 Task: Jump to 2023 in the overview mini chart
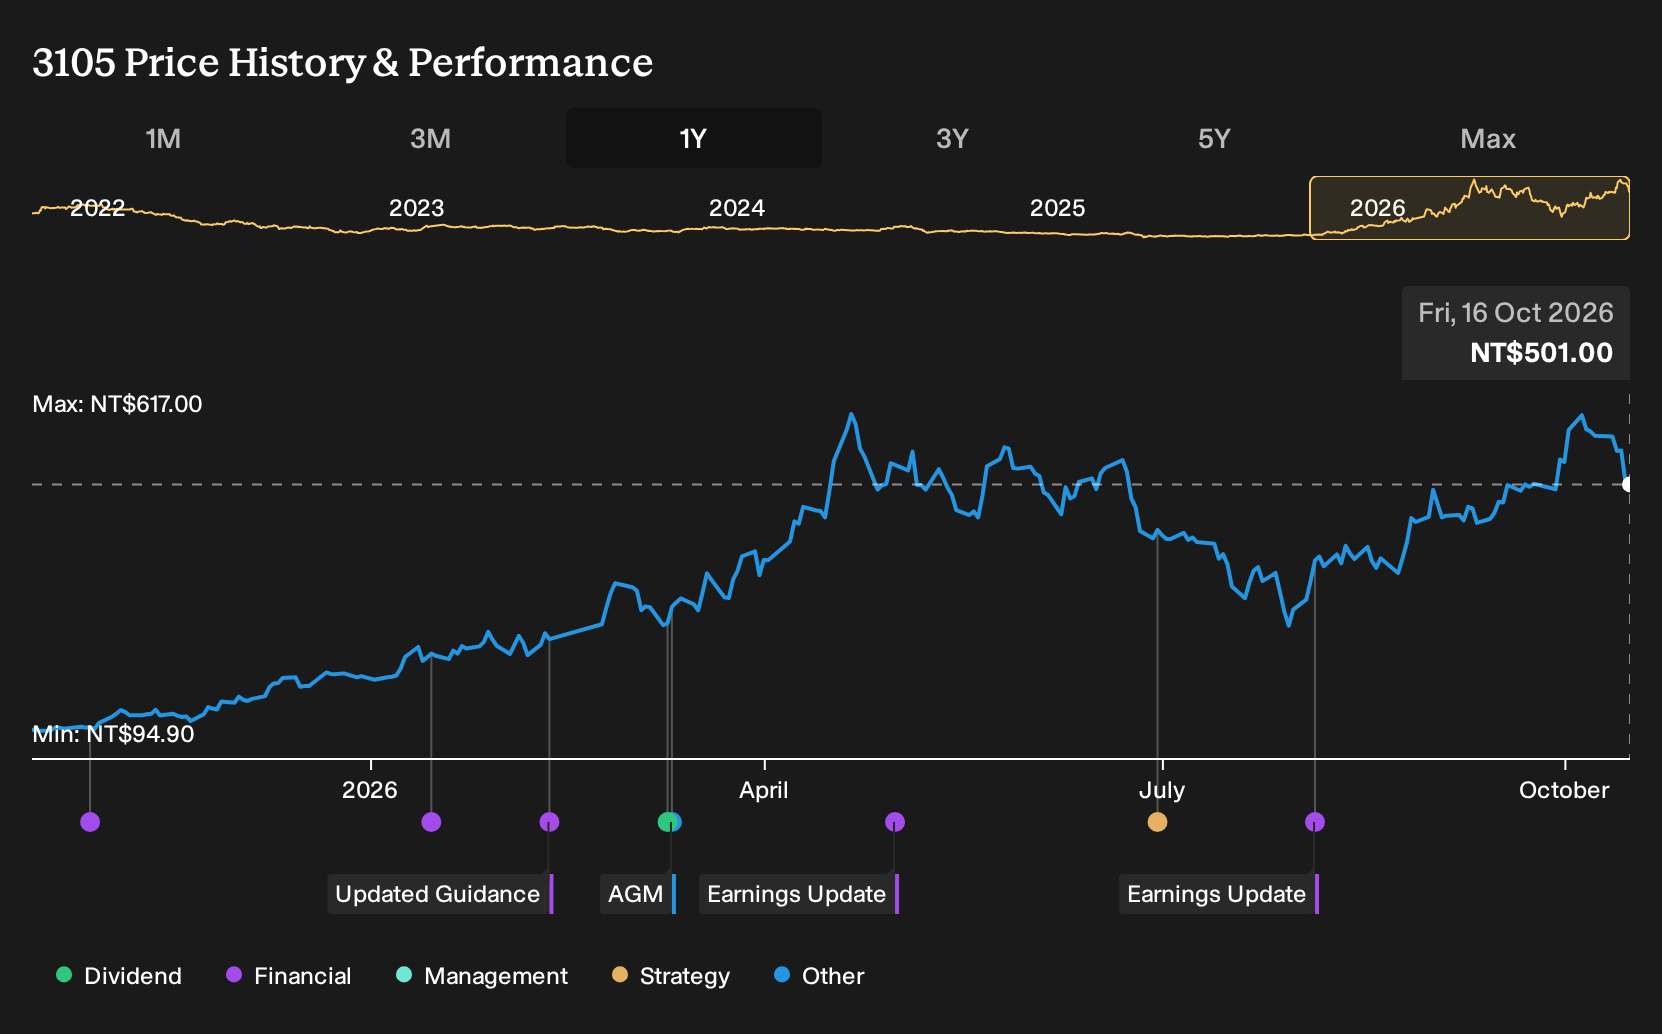416,208
